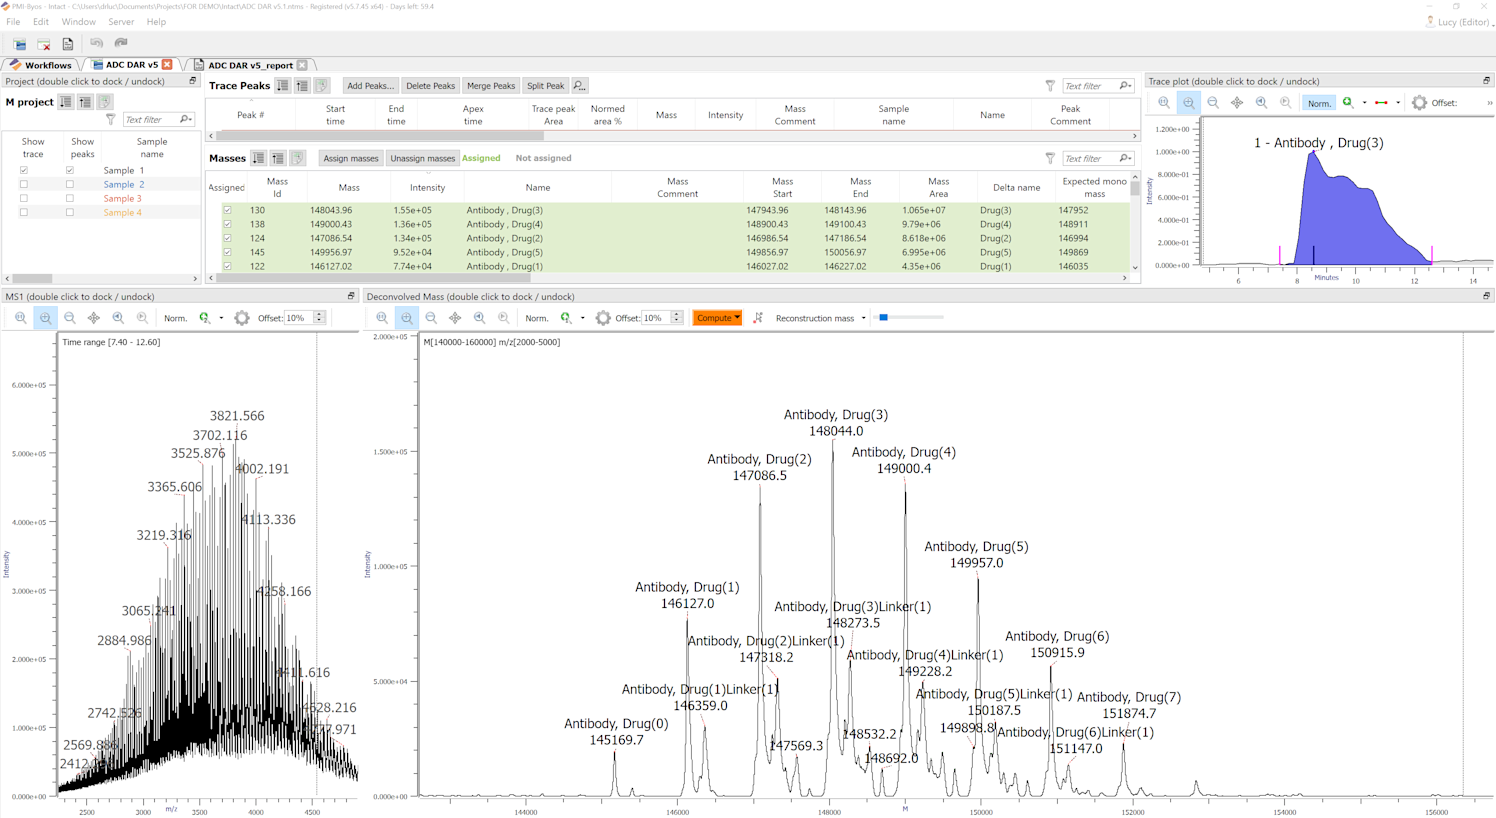Click the zoom out icon in Trace plot toolbar
This screenshot has height=818, width=1496.
pos(1212,103)
